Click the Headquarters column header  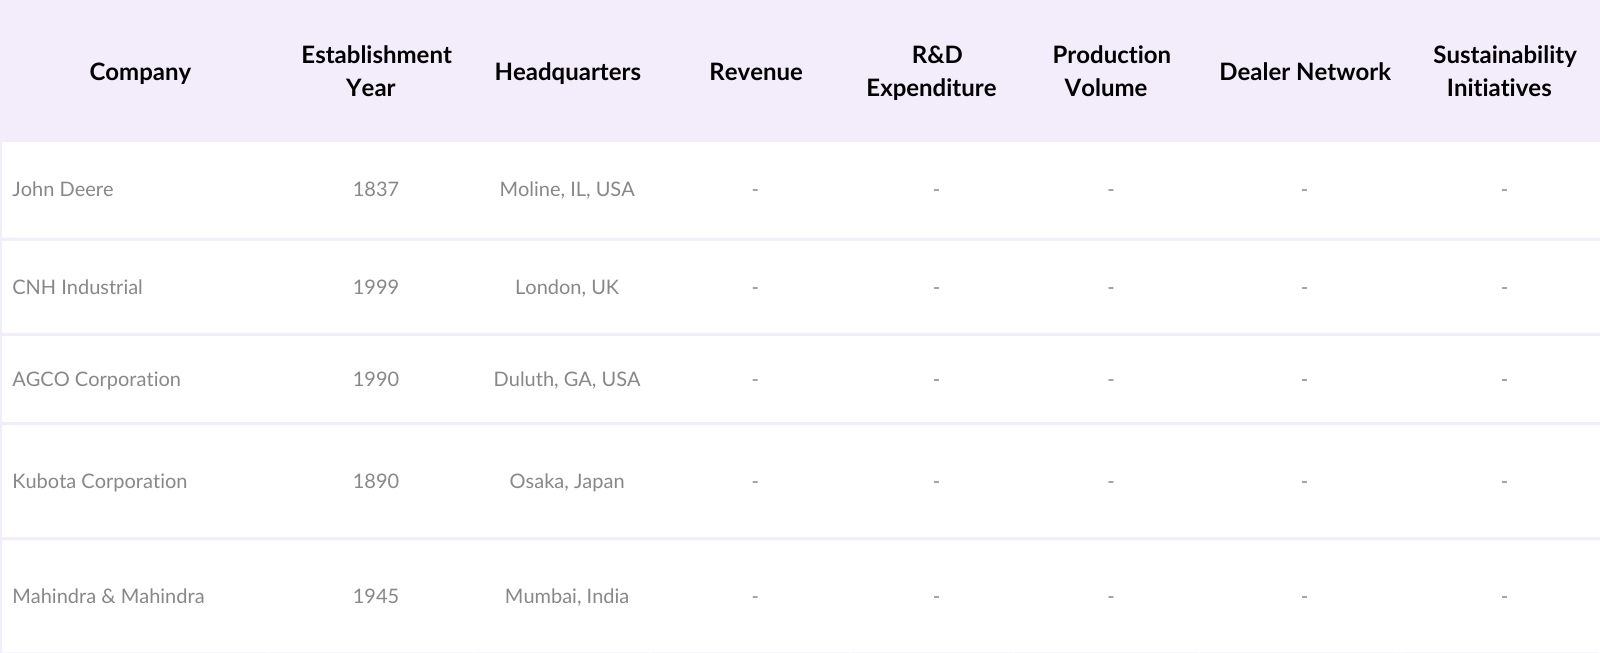pyautogui.click(x=567, y=72)
